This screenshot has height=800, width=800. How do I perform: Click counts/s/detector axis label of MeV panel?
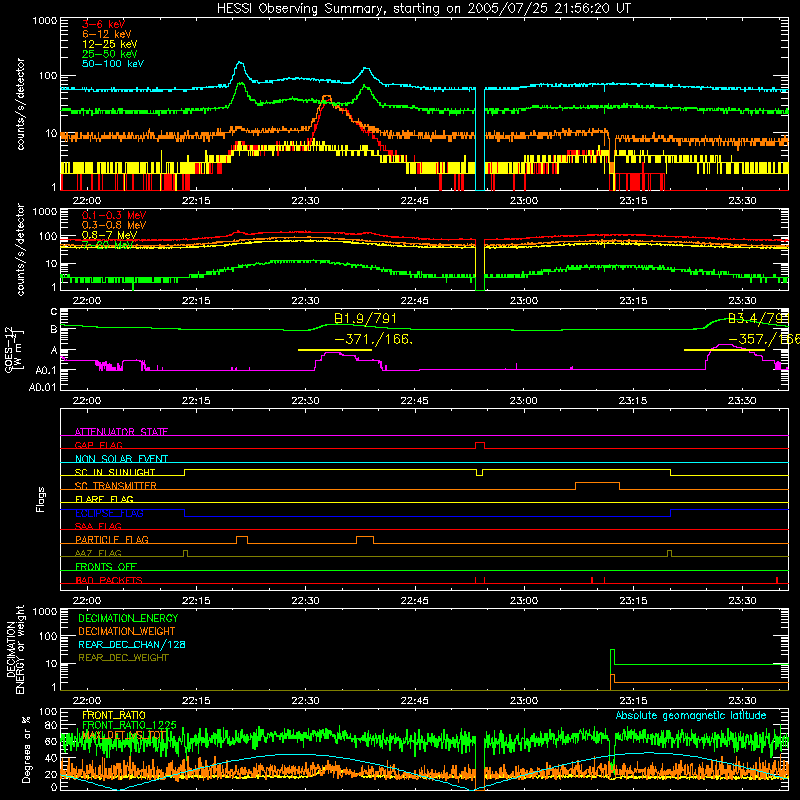[20, 249]
